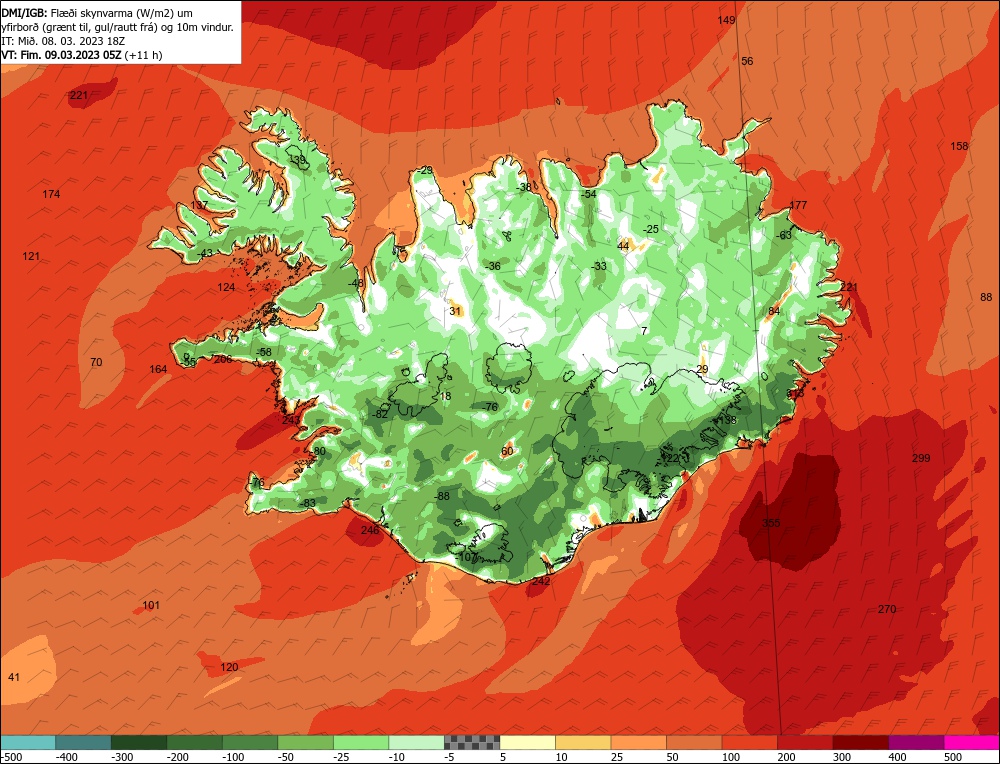The height and width of the screenshot is (764, 1000).
Task: Click the 177 value off the east coast
Action: (798, 205)
